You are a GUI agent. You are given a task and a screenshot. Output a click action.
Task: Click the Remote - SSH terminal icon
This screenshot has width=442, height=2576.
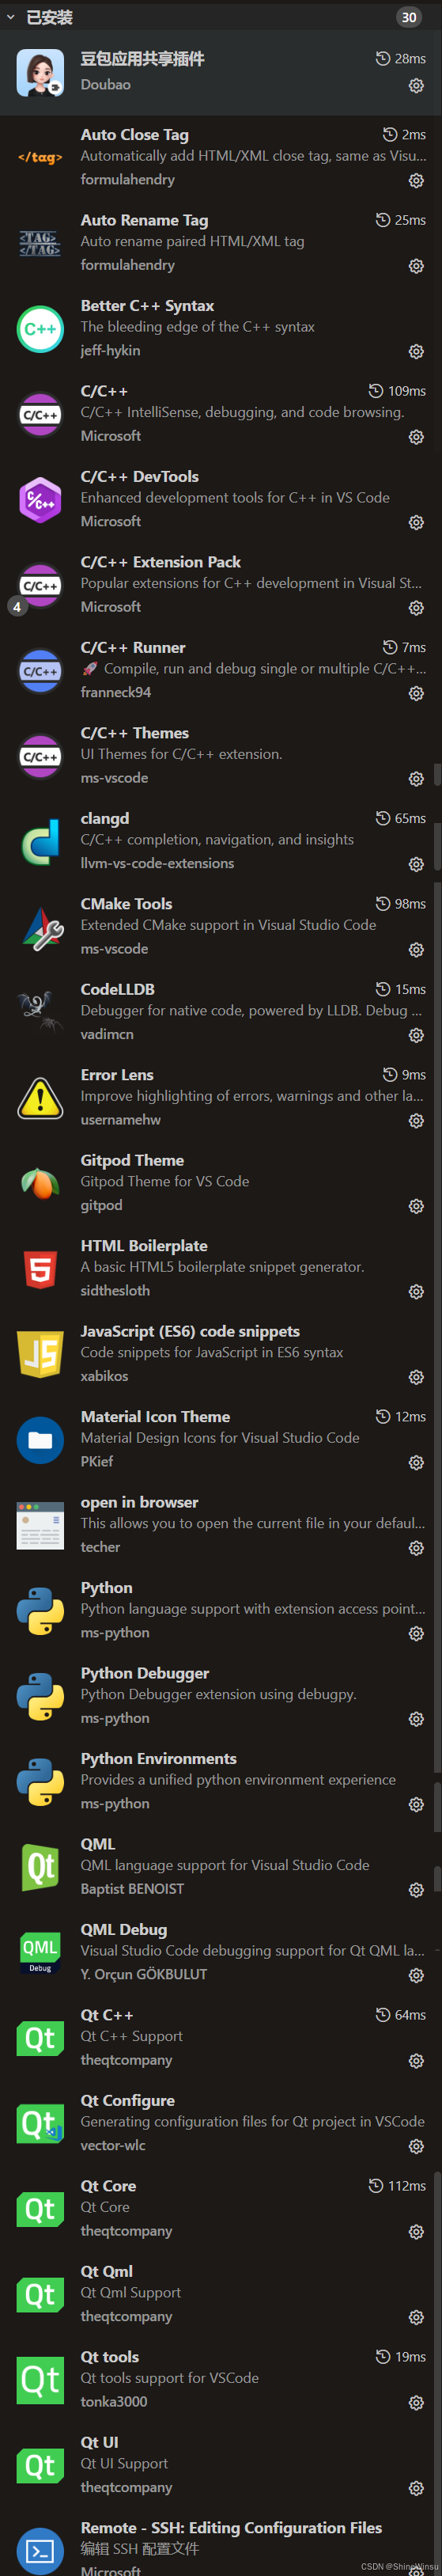40,2550
